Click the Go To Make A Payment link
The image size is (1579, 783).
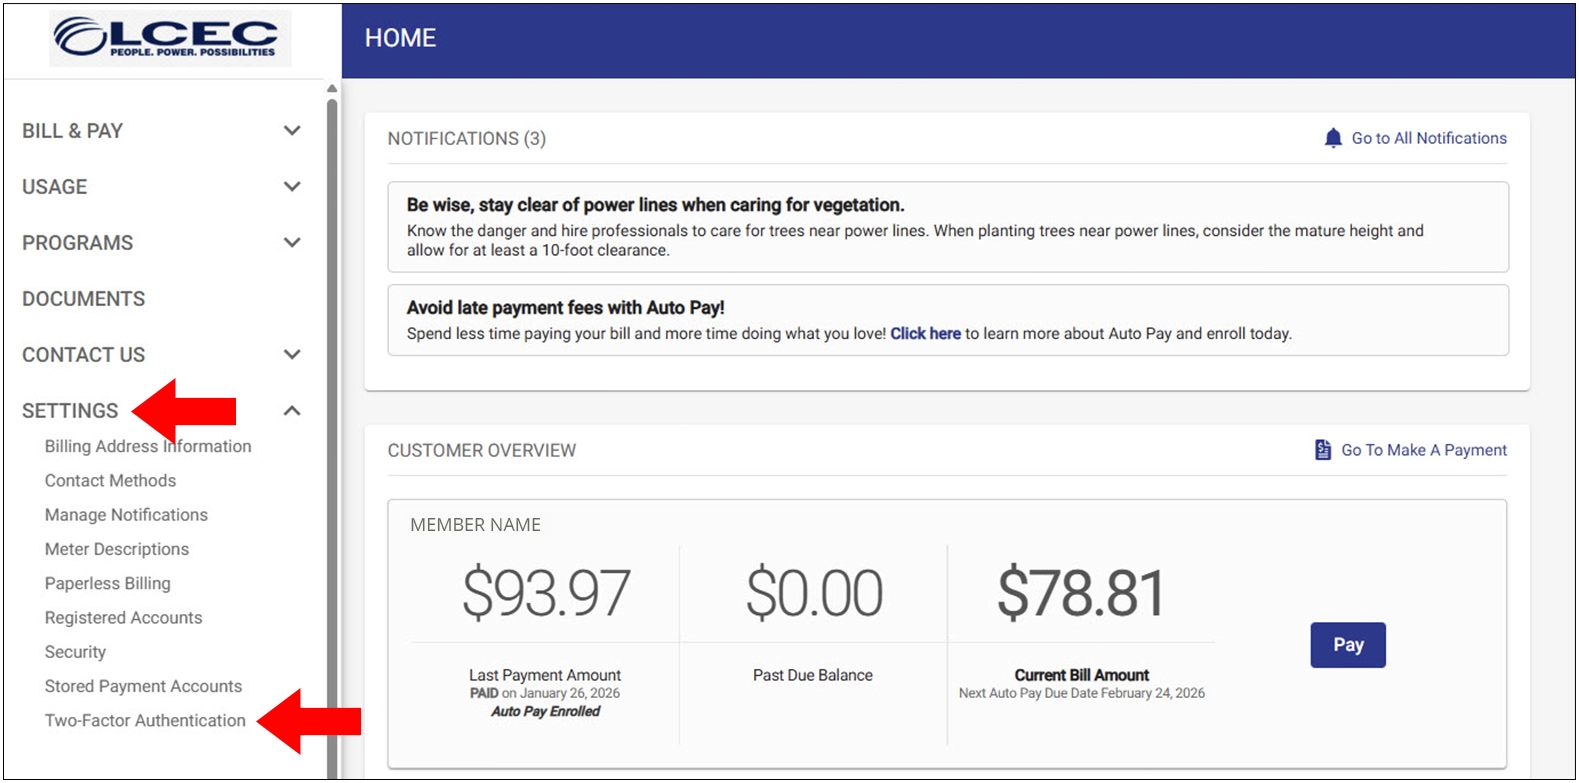point(1423,450)
